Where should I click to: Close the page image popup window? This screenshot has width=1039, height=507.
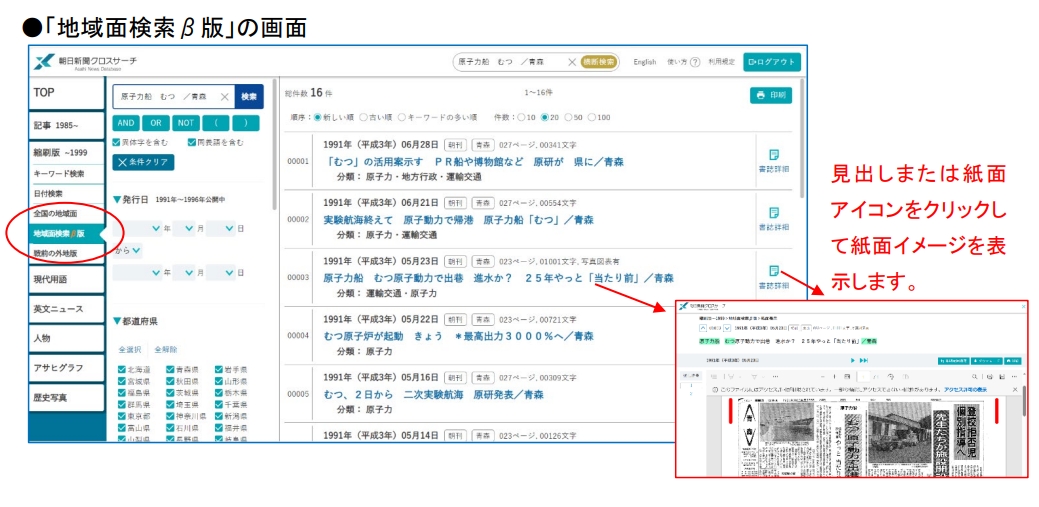pos(1022,306)
